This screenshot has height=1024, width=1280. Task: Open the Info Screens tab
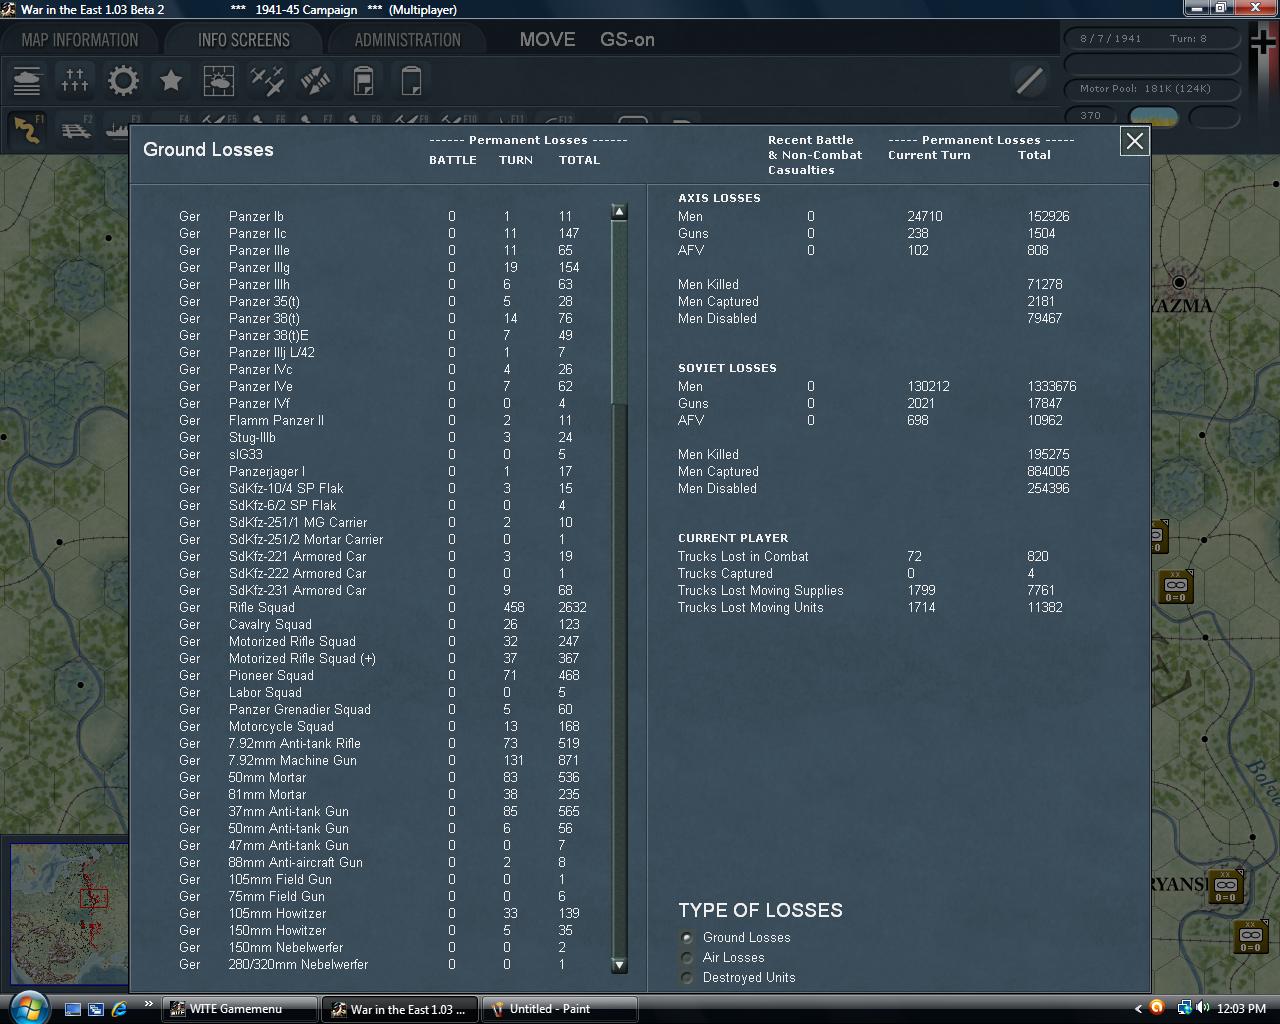click(x=244, y=40)
